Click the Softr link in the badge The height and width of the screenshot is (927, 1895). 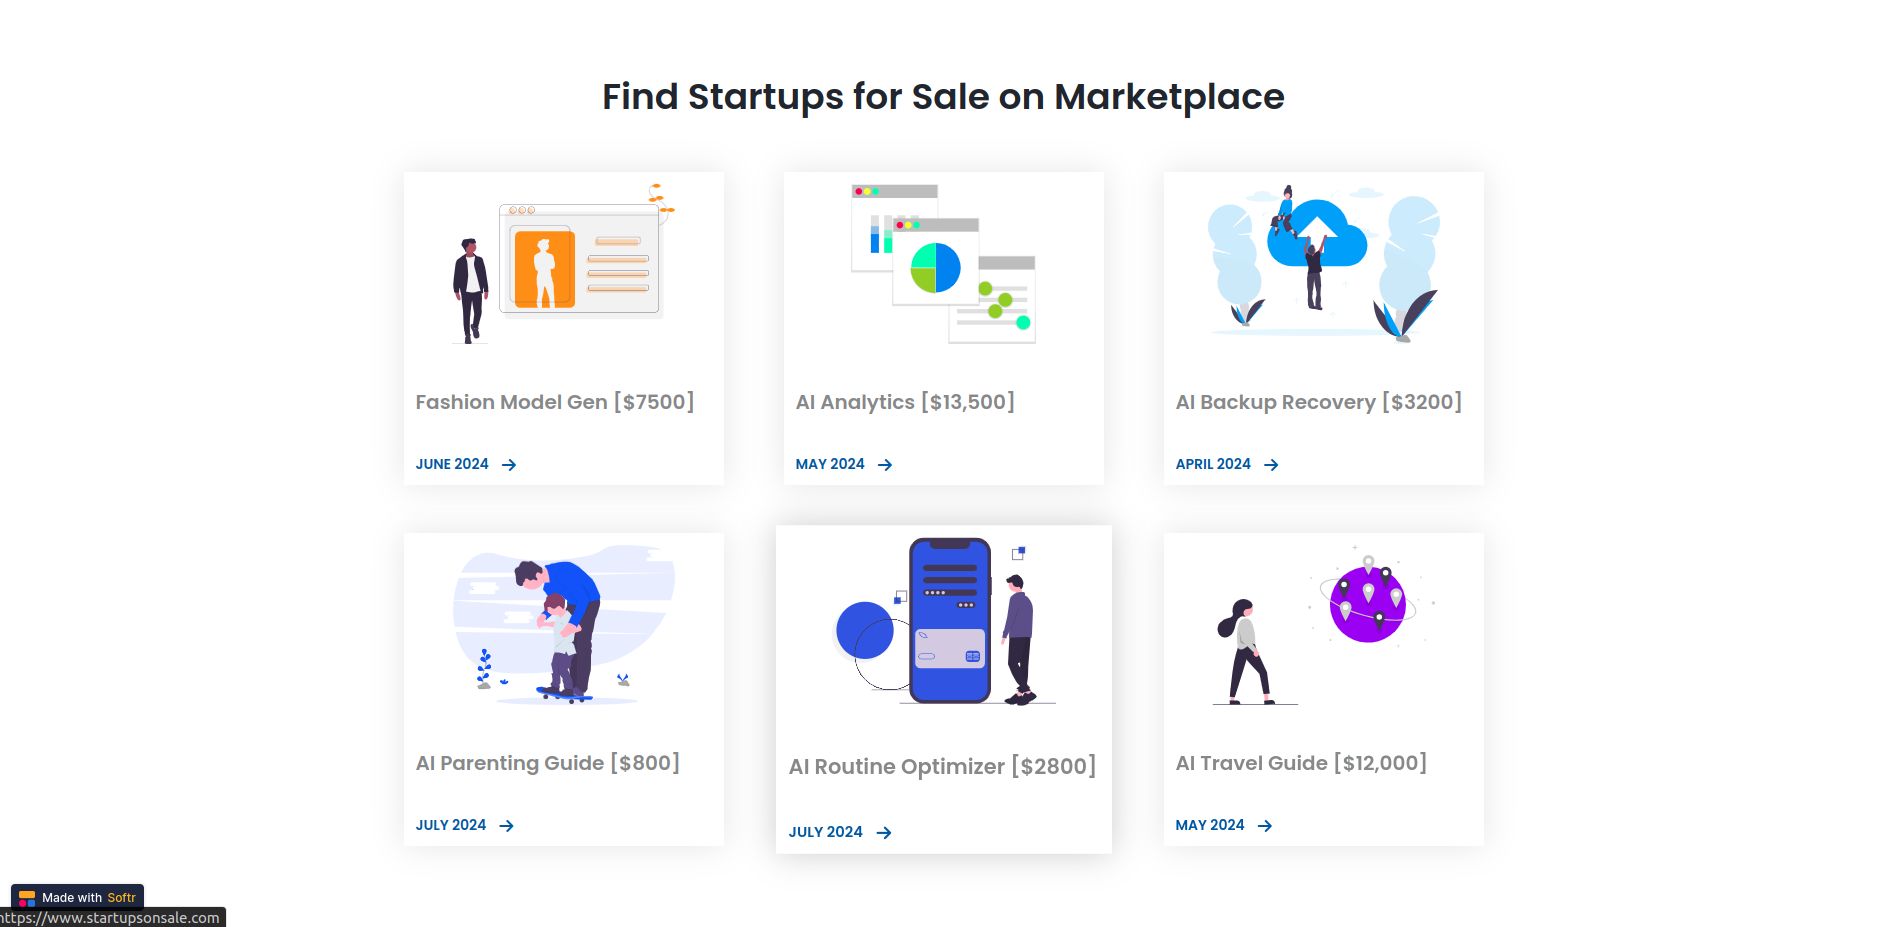coord(122,898)
